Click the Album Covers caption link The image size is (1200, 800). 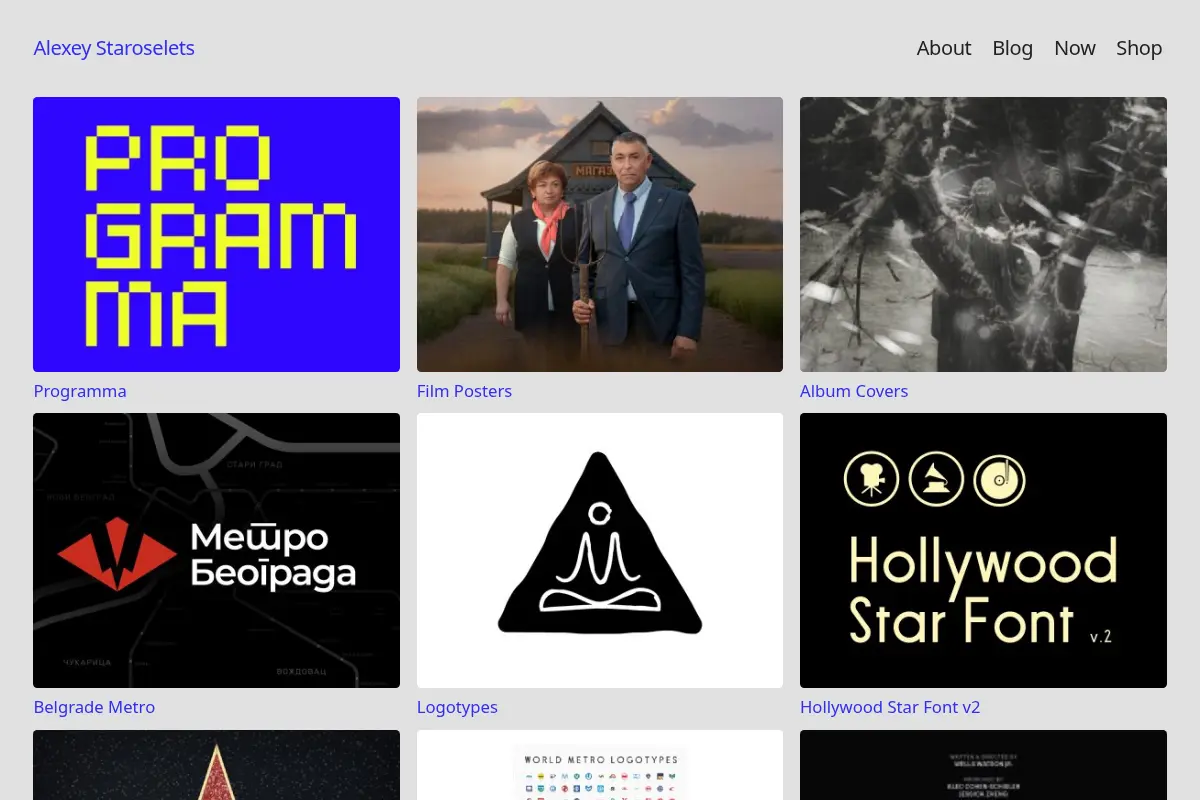point(854,391)
